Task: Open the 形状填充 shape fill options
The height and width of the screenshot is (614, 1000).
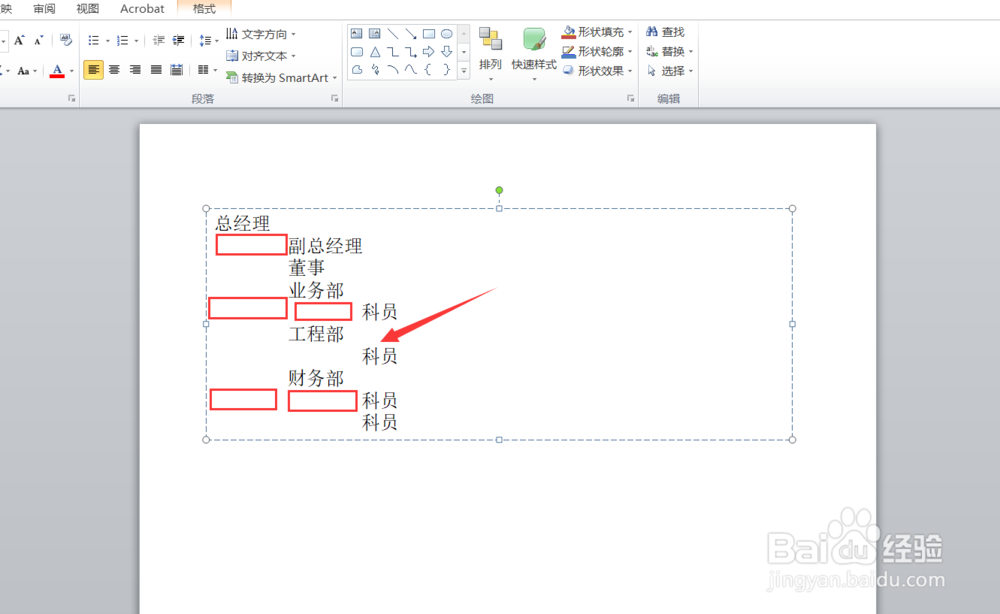Action: (597, 32)
